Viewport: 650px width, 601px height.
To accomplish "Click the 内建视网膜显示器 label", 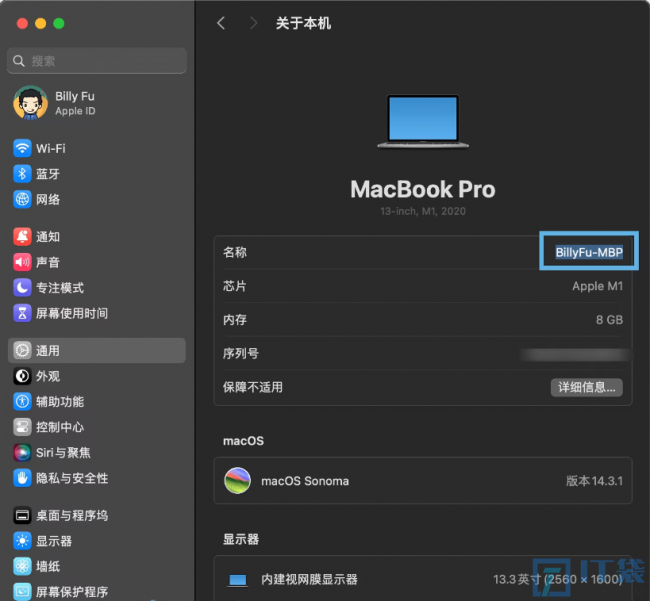I will [309, 579].
